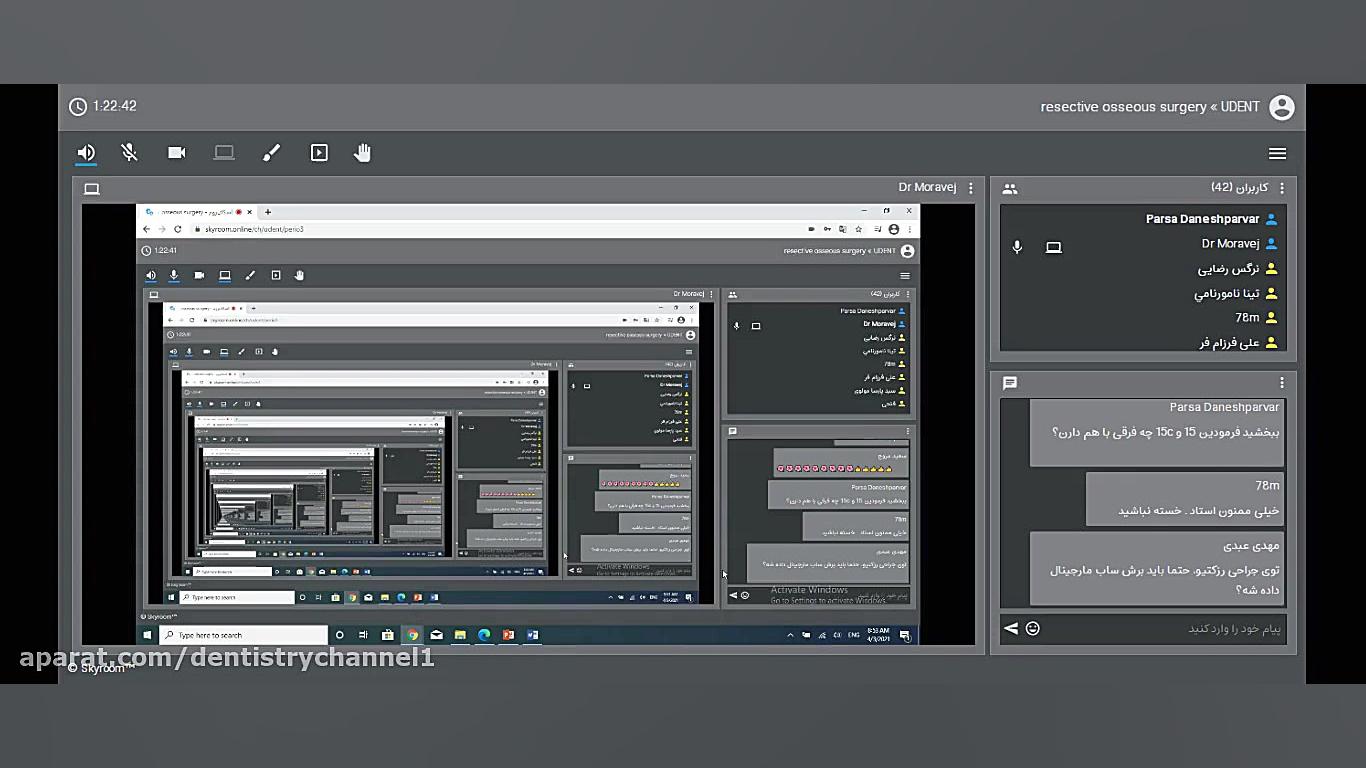The height and width of the screenshot is (768, 1366).
Task: Raise hand using the hand icon
Action: click(362, 153)
